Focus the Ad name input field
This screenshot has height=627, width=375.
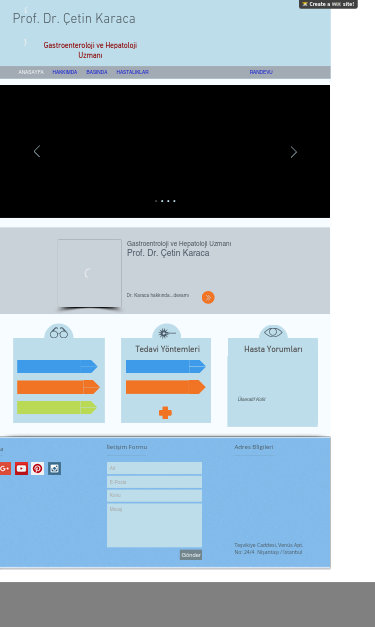(154, 468)
